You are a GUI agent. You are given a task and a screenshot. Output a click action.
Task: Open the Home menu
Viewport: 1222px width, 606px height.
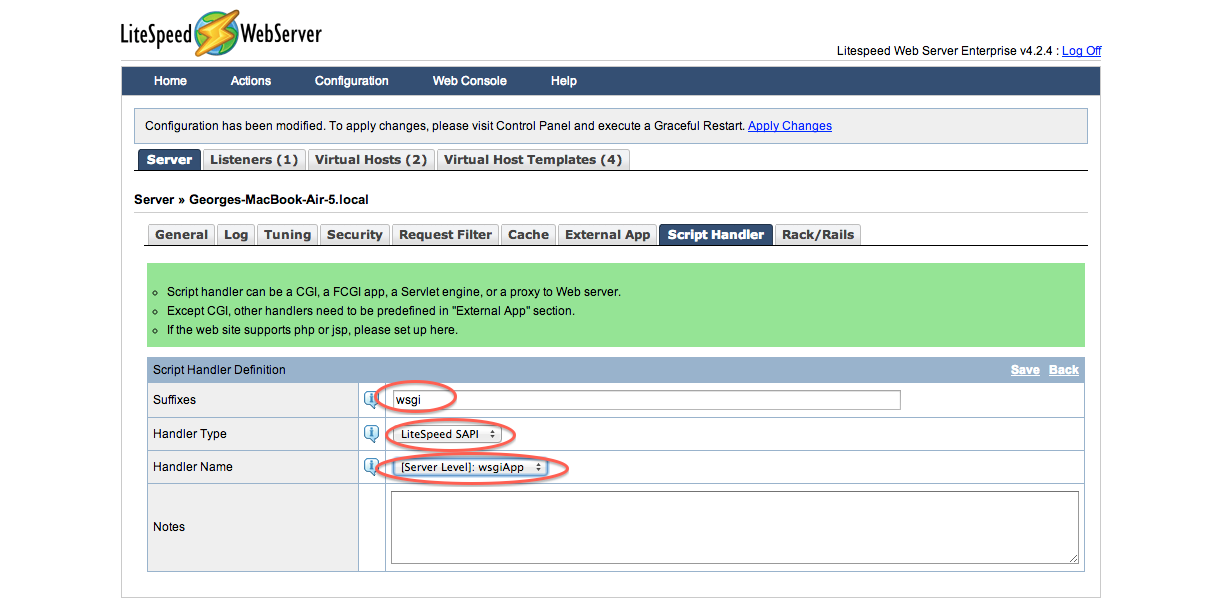coord(170,81)
